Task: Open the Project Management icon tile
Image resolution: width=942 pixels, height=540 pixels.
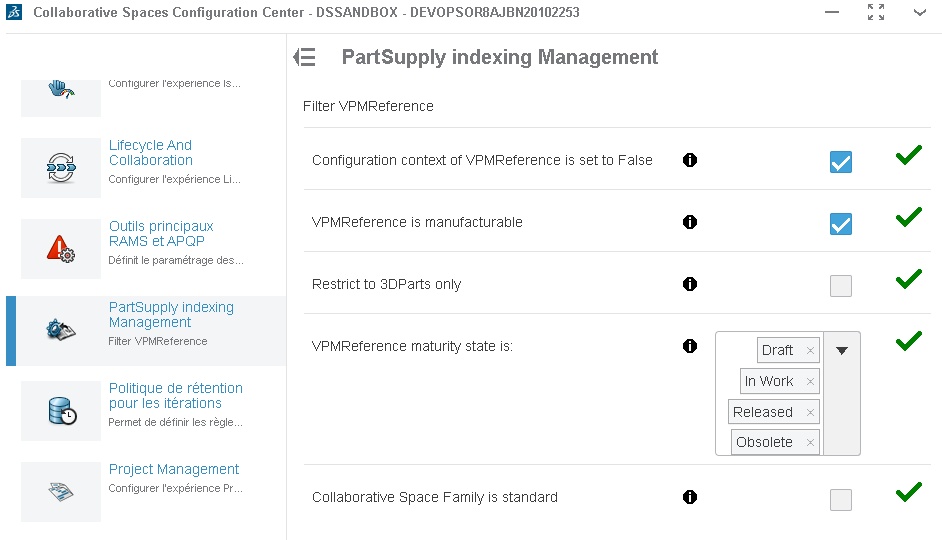Action: click(61, 492)
